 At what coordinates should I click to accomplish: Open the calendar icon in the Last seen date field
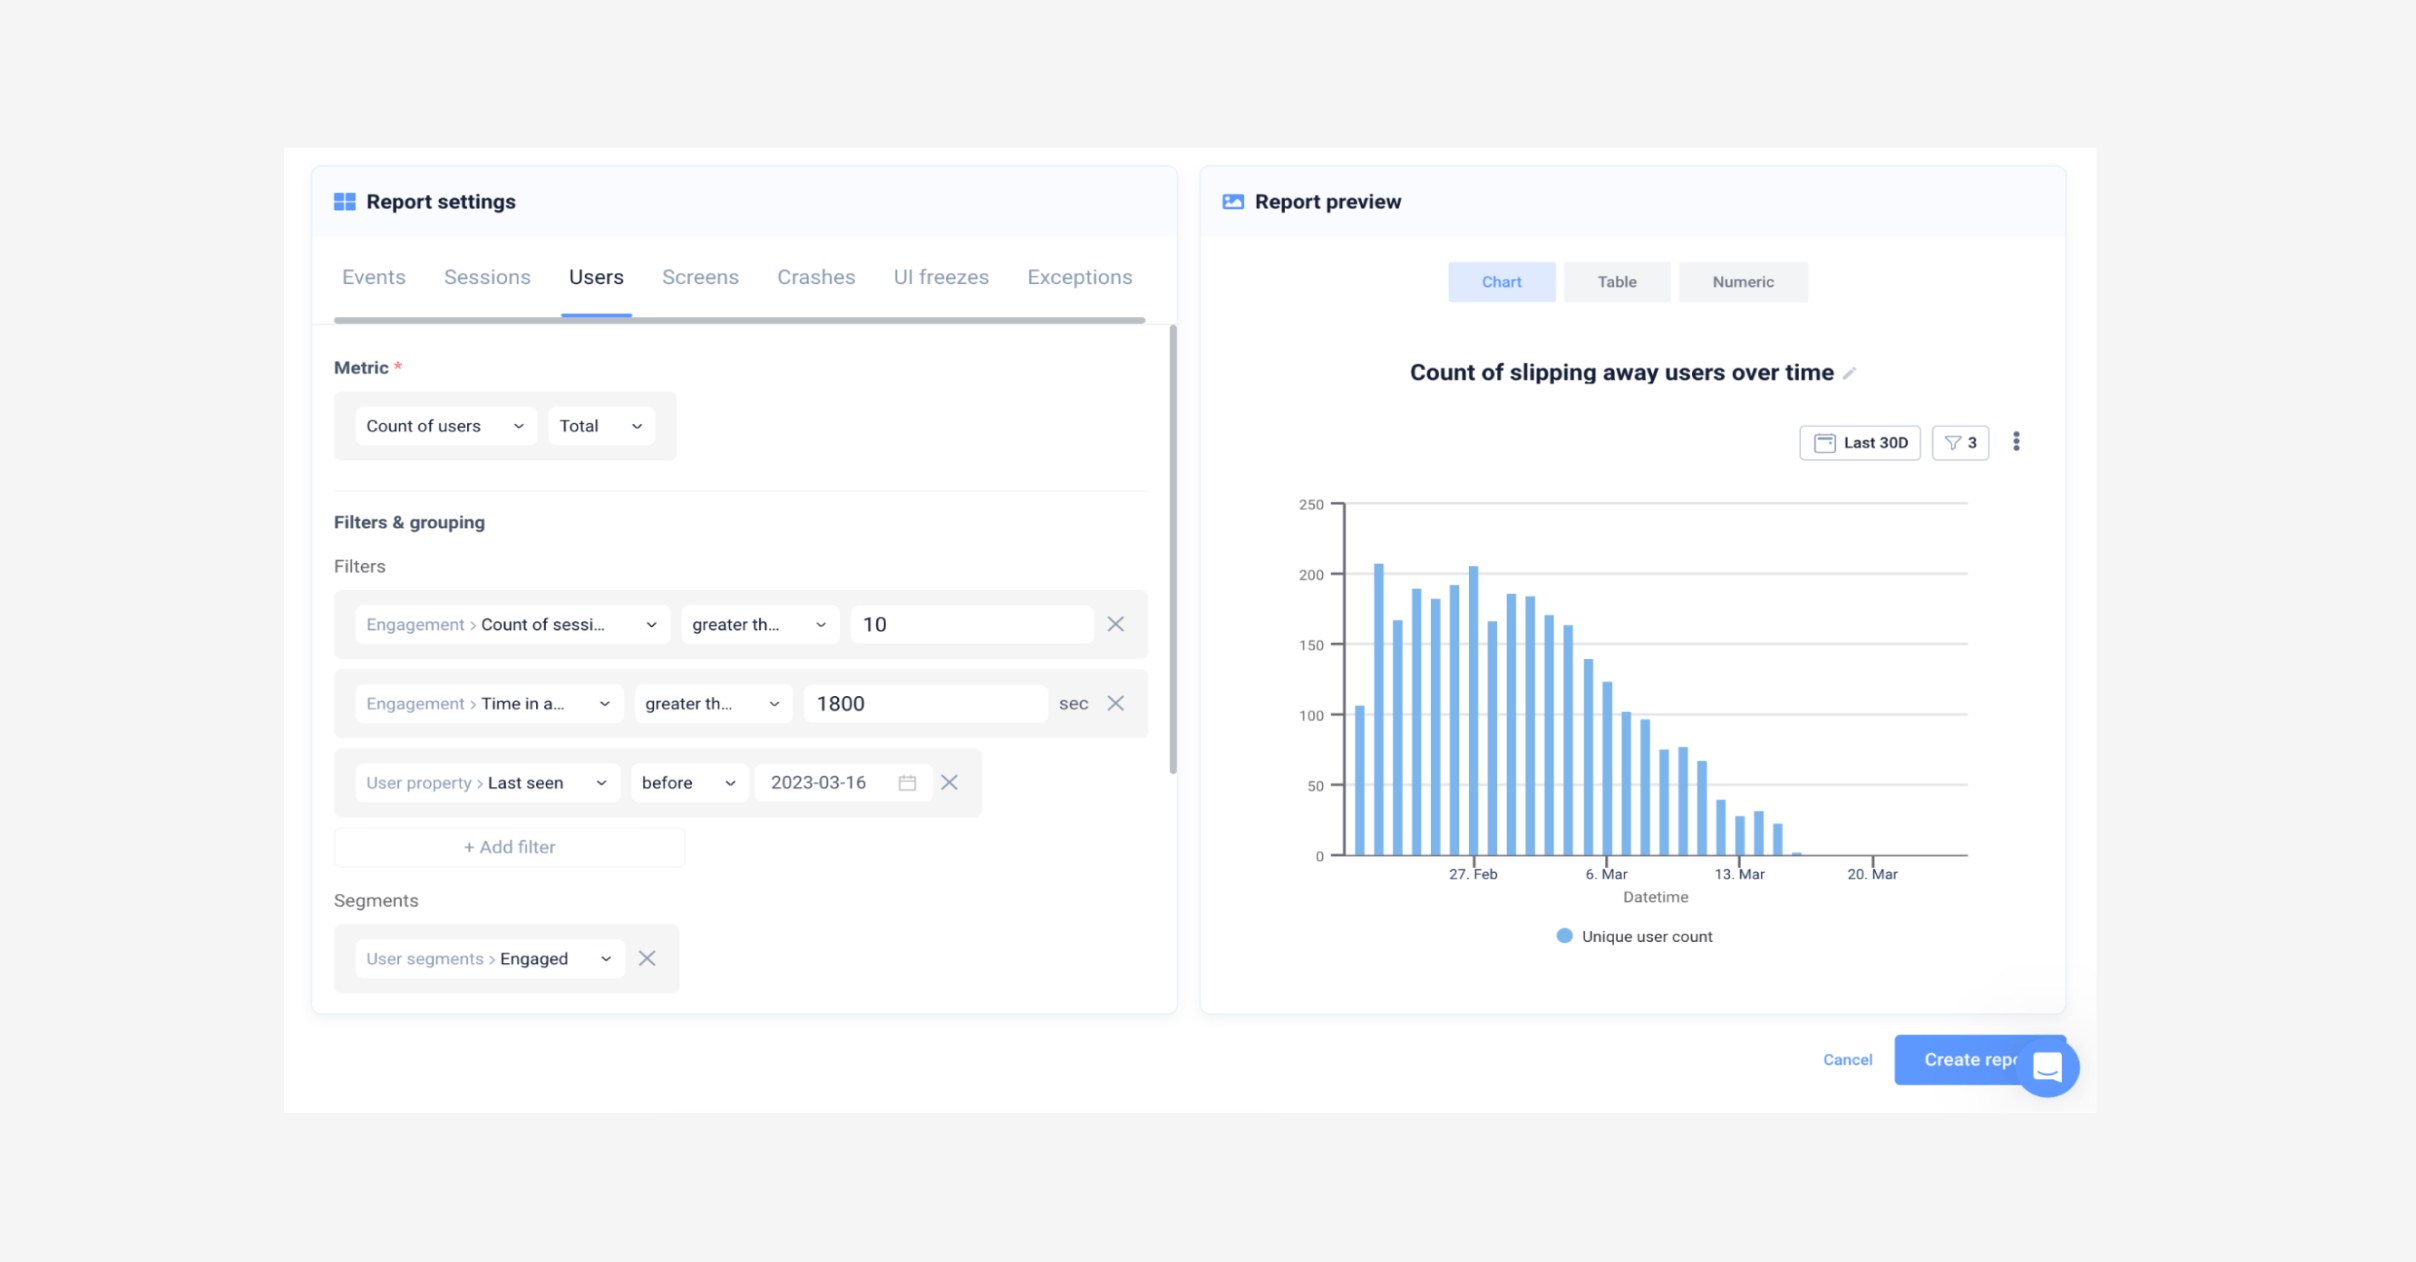(907, 783)
